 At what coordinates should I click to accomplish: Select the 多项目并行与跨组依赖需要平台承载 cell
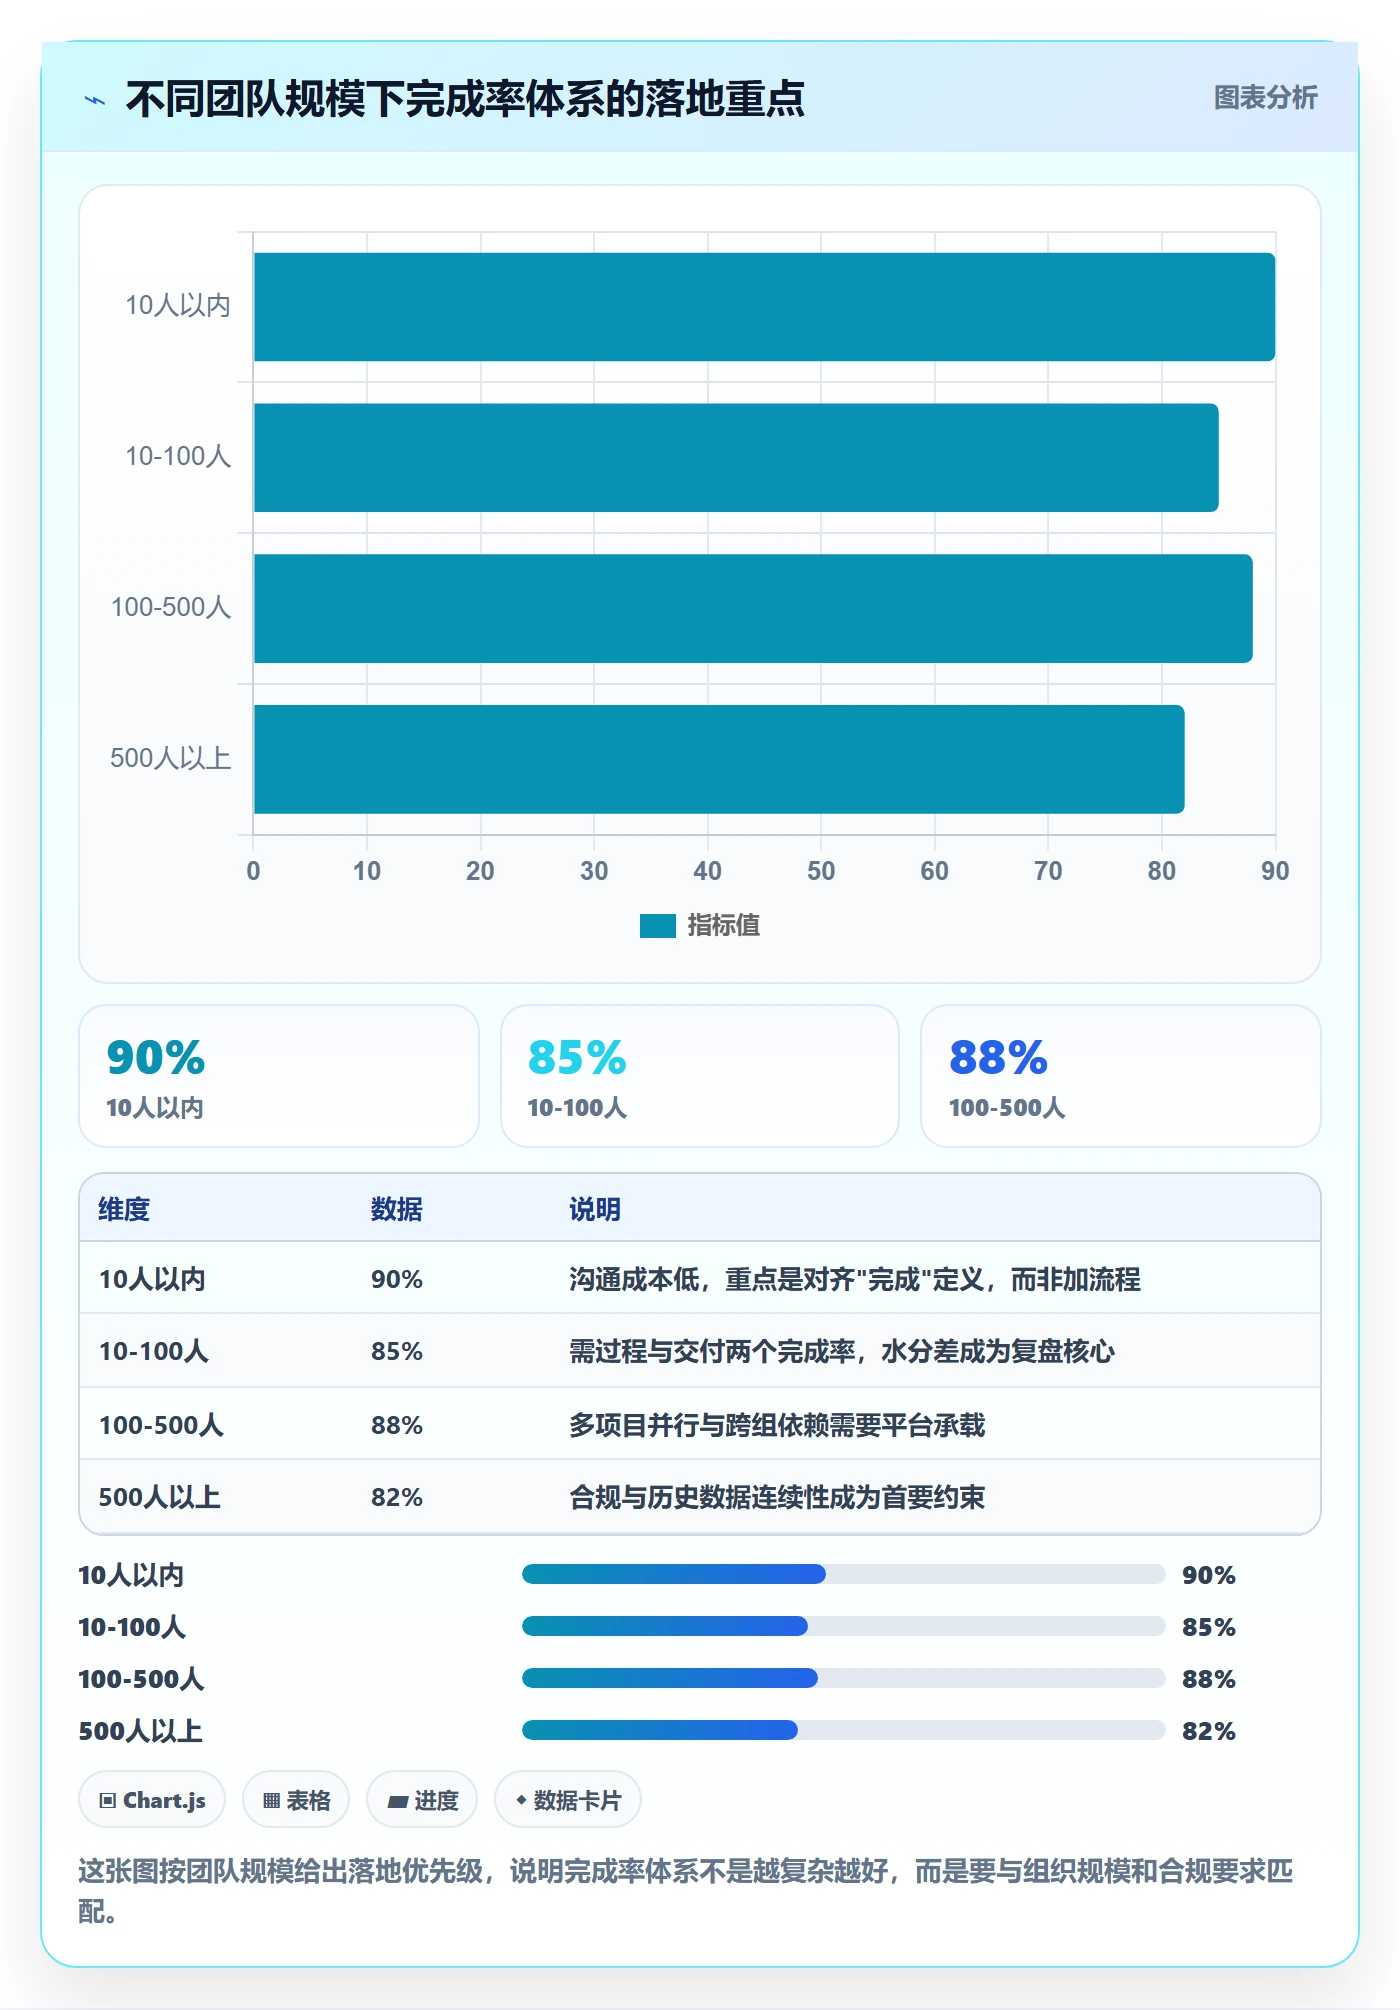[777, 1425]
